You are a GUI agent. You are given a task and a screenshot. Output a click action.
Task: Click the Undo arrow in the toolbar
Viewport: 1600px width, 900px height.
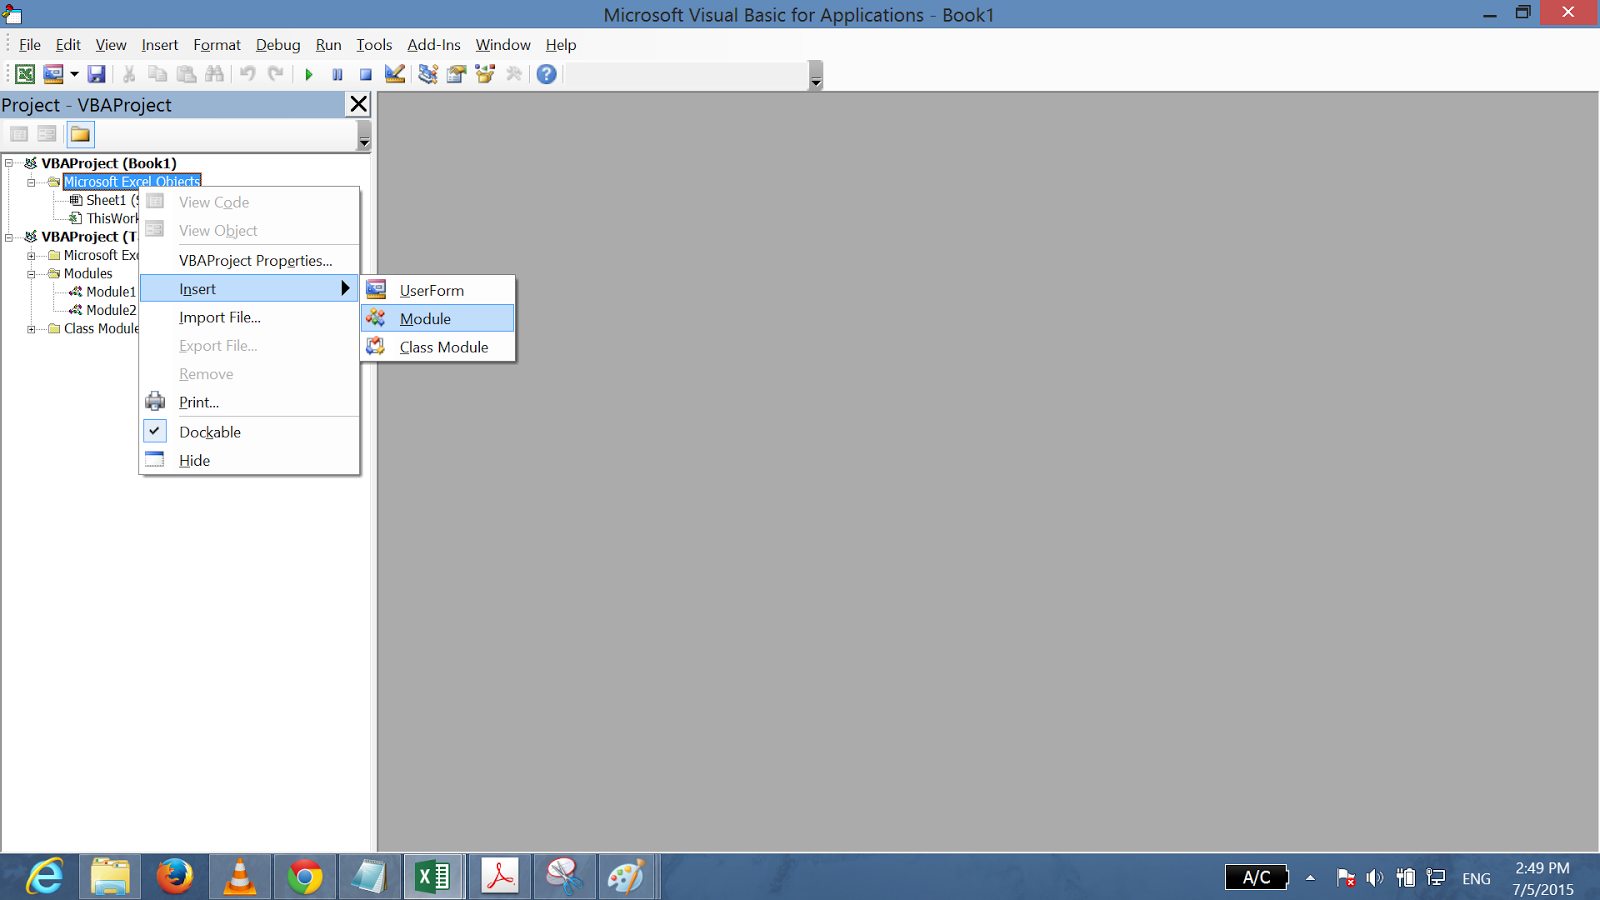pyautogui.click(x=248, y=74)
